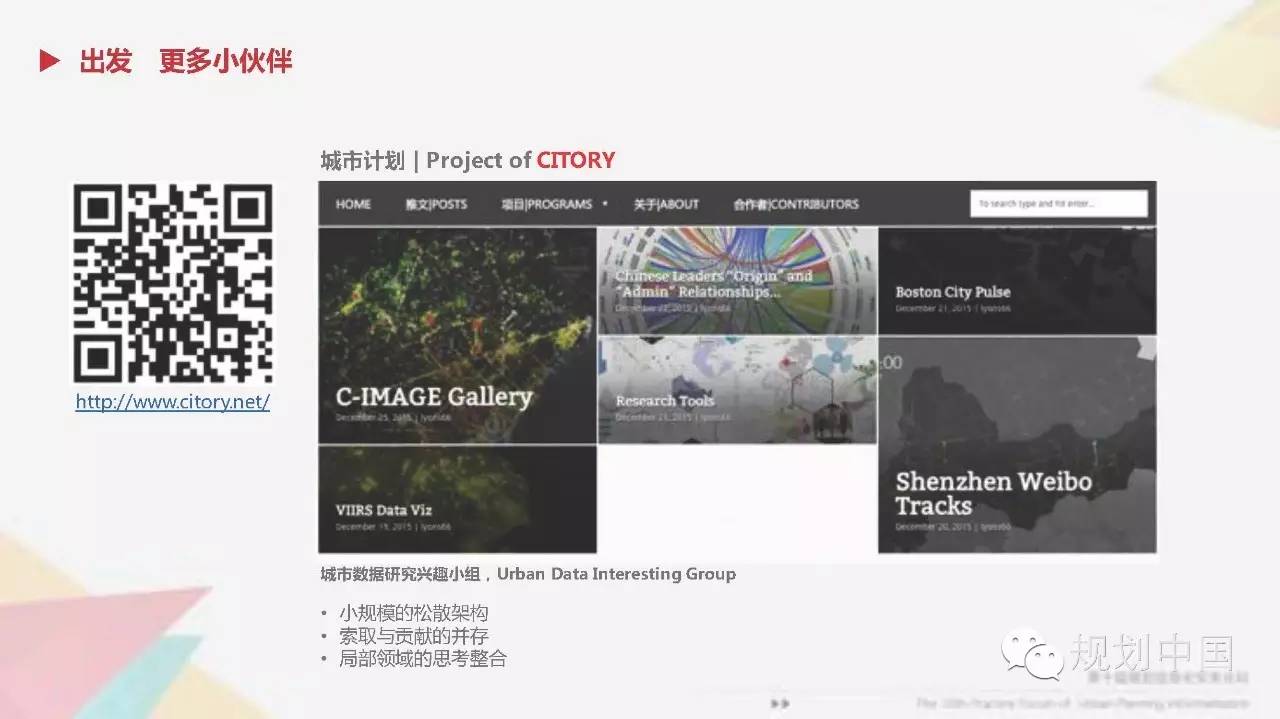The height and width of the screenshot is (719, 1280).
Task: Click the slide title 出发 更多小伙伴
Action: (x=186, y=61)
